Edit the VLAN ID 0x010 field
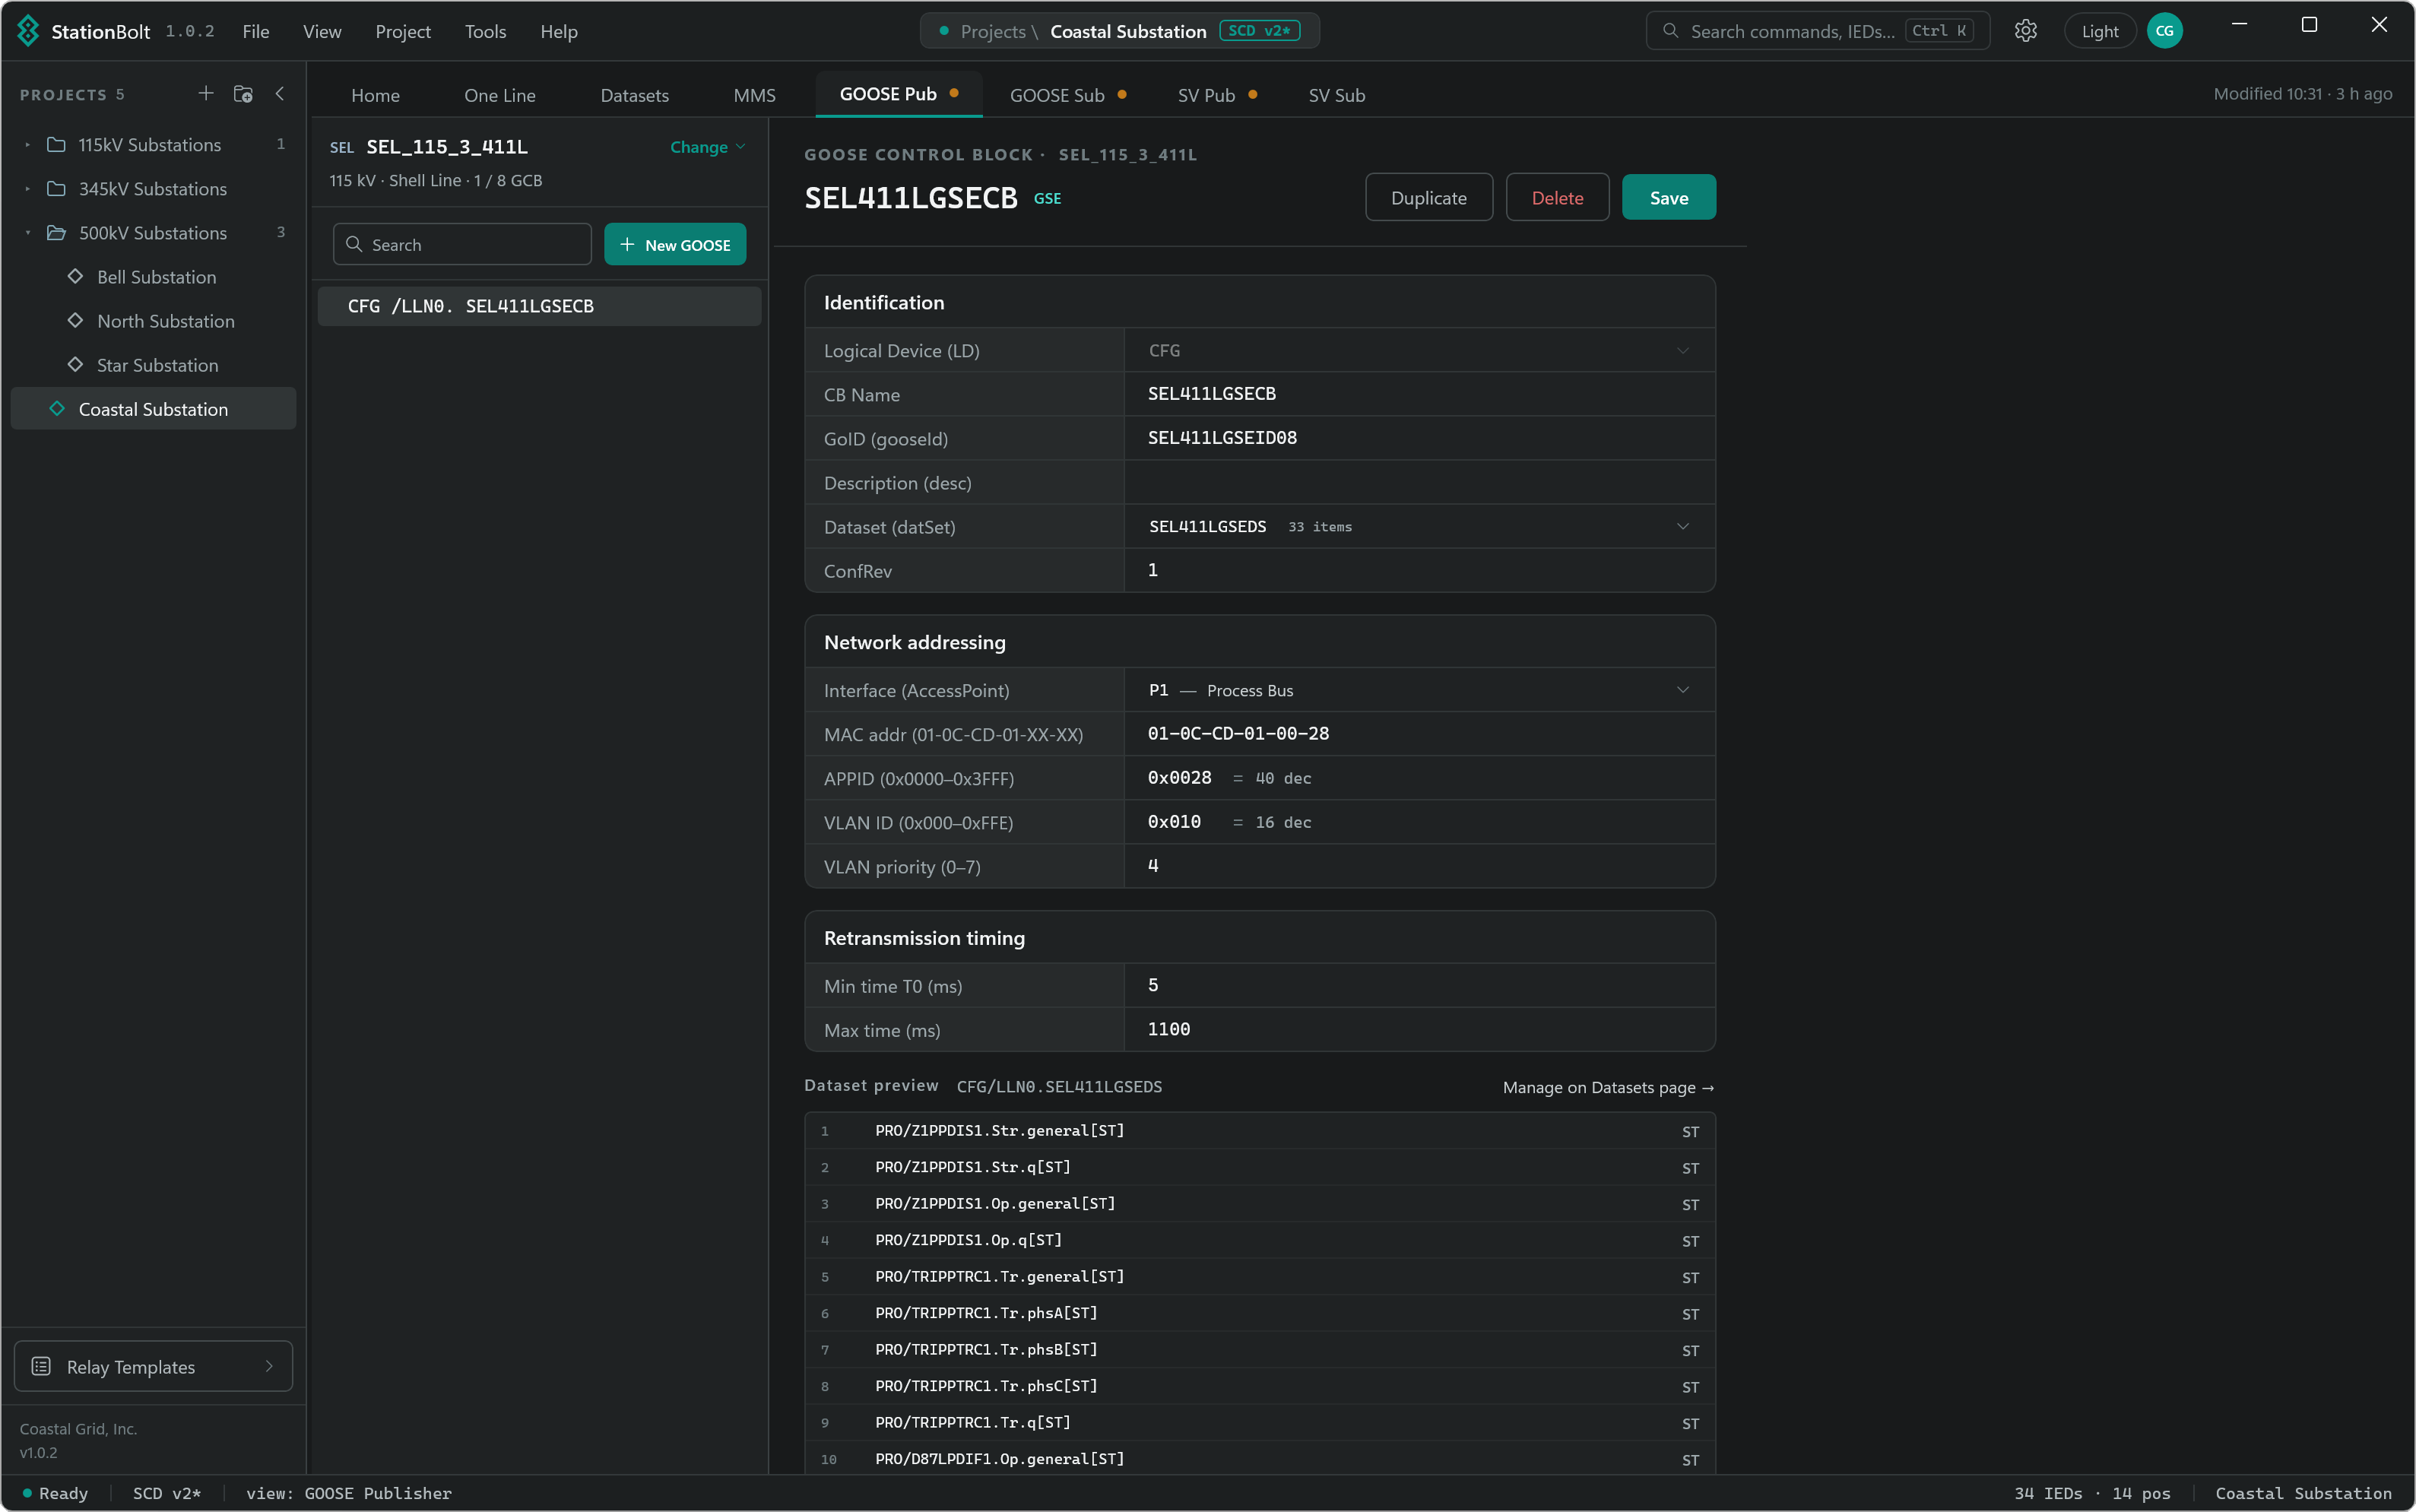The image size is (2416, 1512). pyautogui.click(x=1420, y=822)
